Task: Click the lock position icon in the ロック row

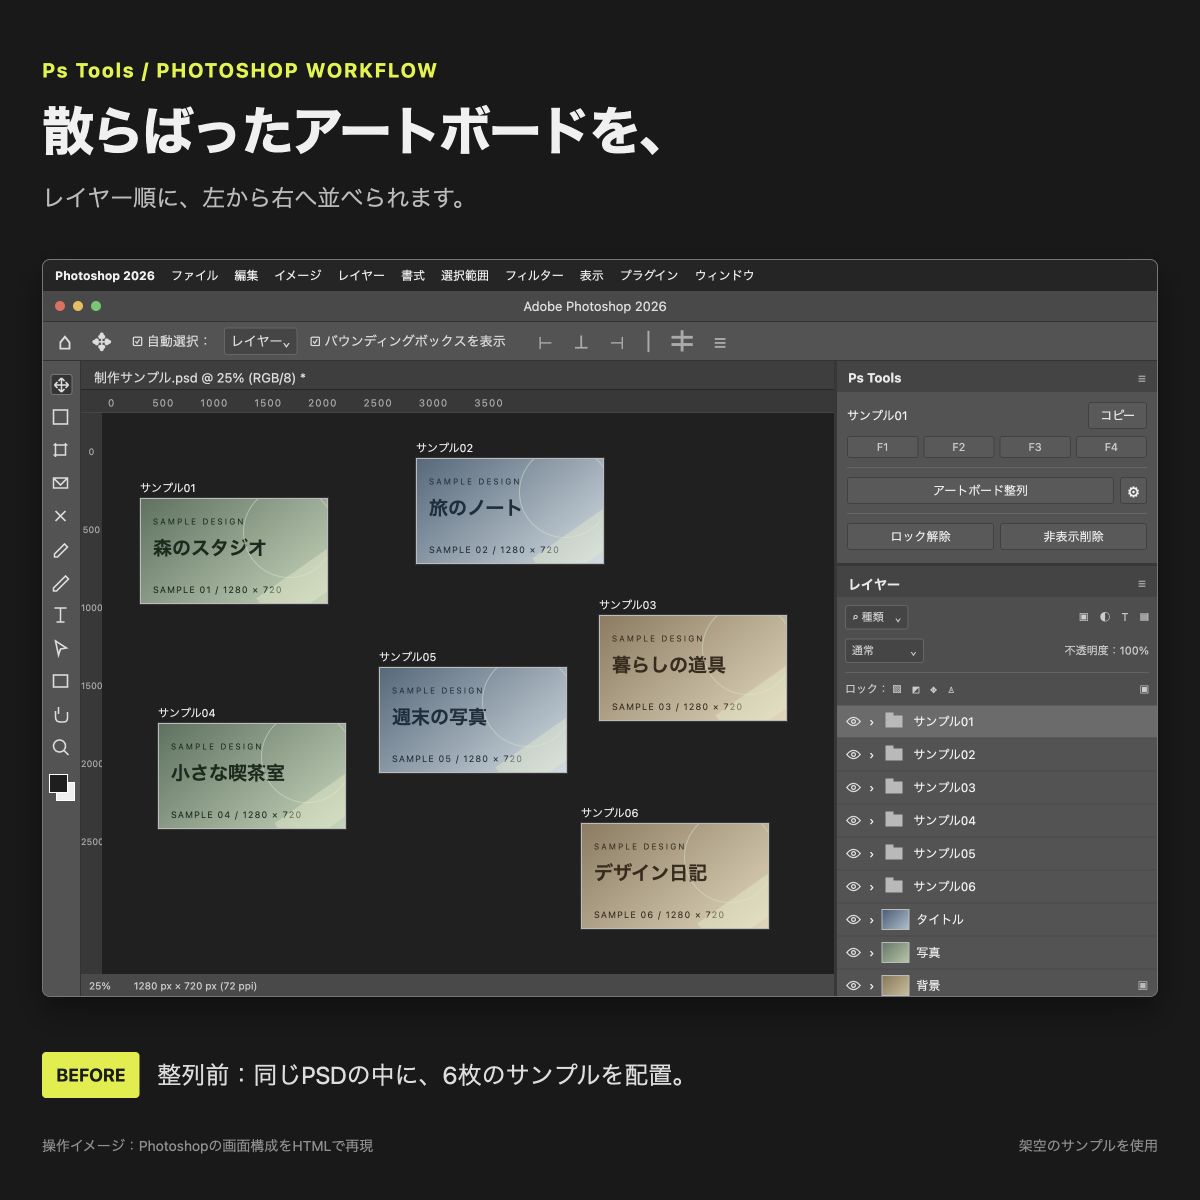Action: pyautogui.click(x=933, y=689)
